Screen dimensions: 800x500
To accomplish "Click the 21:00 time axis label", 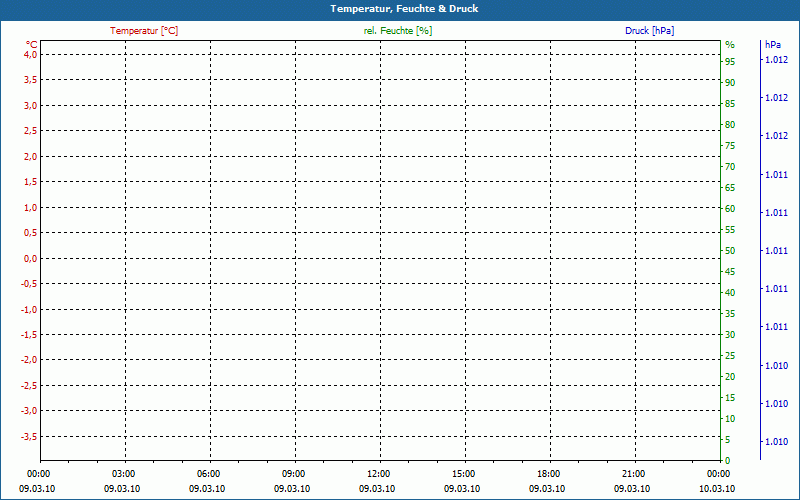I will click(x=633, y=474).
